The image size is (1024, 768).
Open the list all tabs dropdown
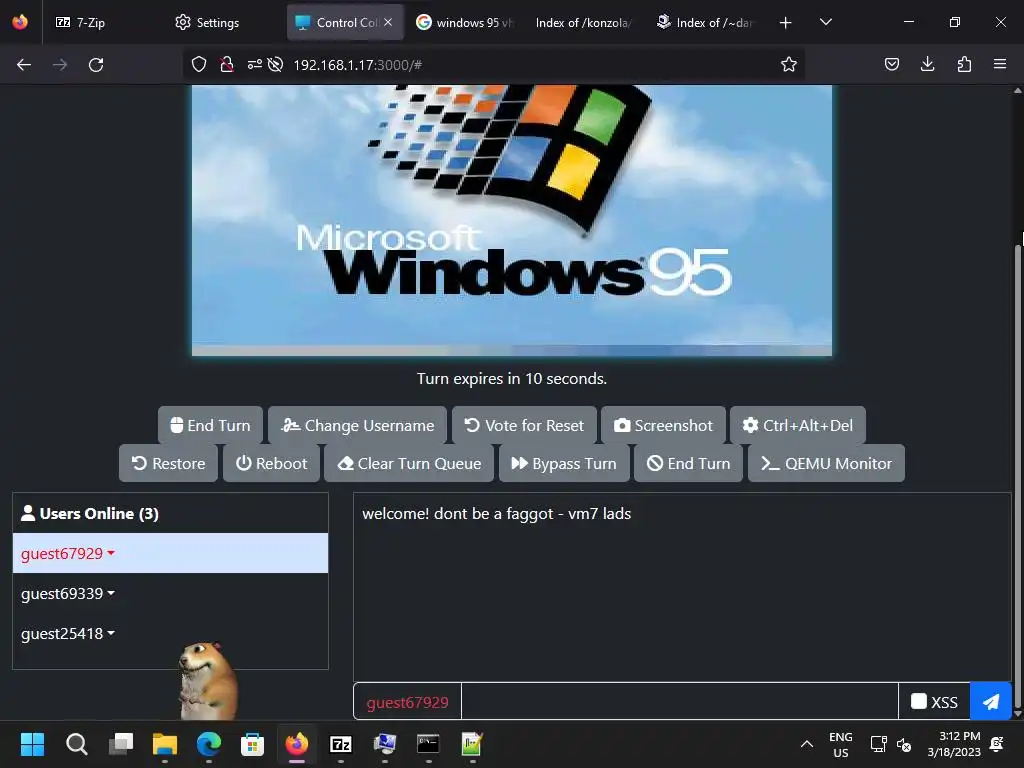point(825,22)
